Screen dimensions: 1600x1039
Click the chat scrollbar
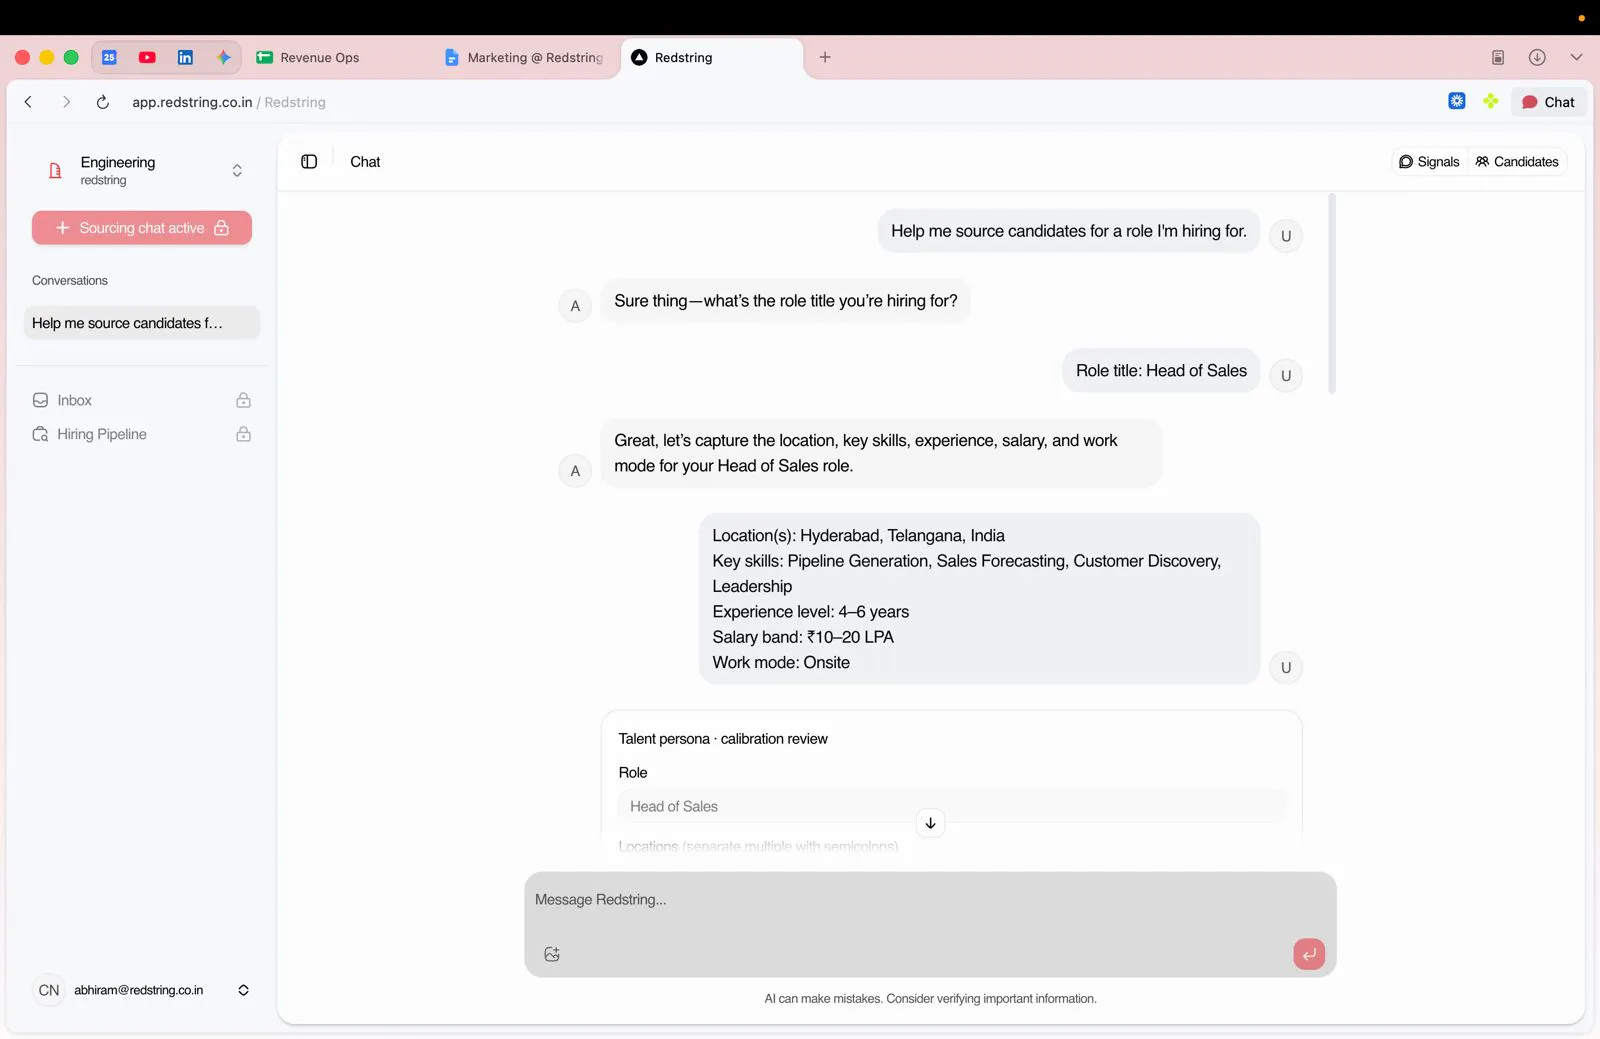pos(1332,294)
